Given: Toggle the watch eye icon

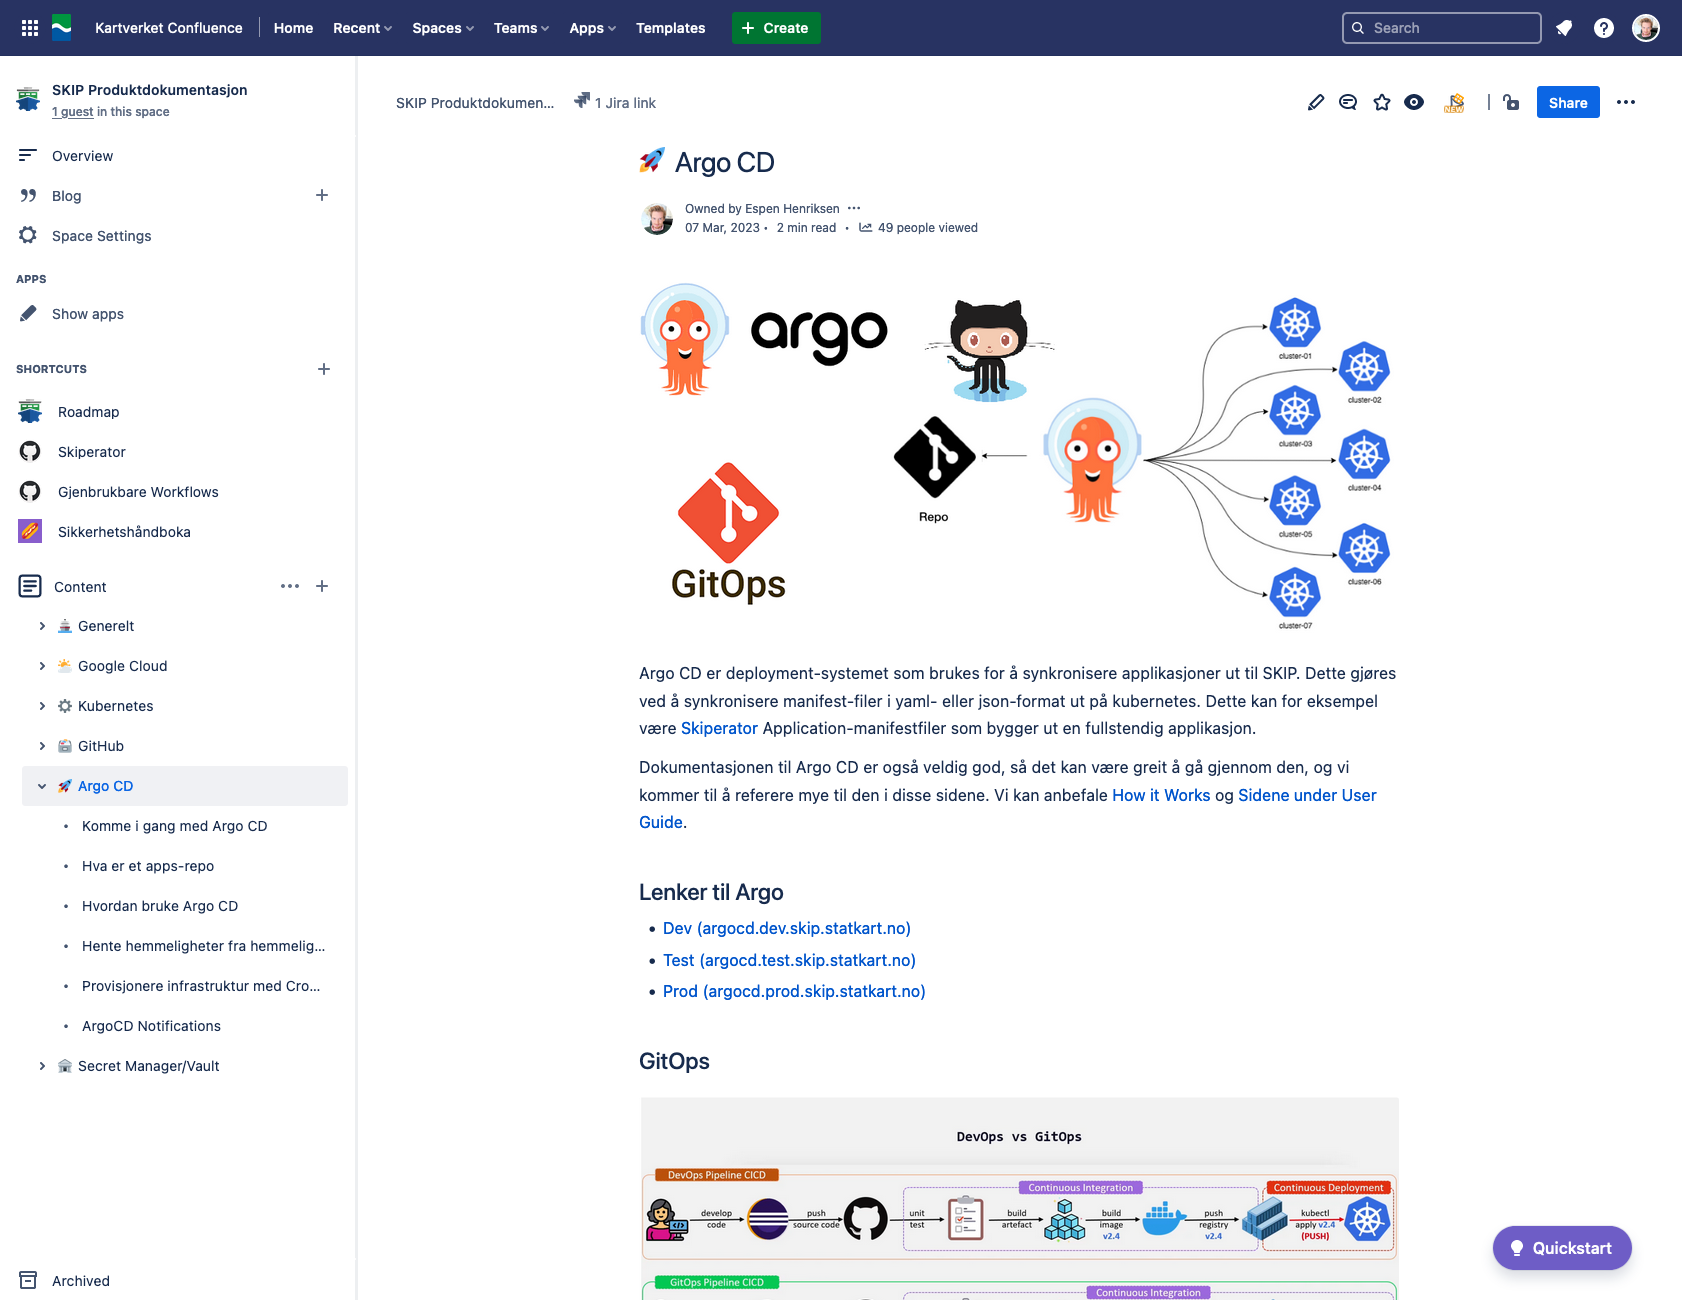Looking at the screenshot, I should (x=1414, y=102).
